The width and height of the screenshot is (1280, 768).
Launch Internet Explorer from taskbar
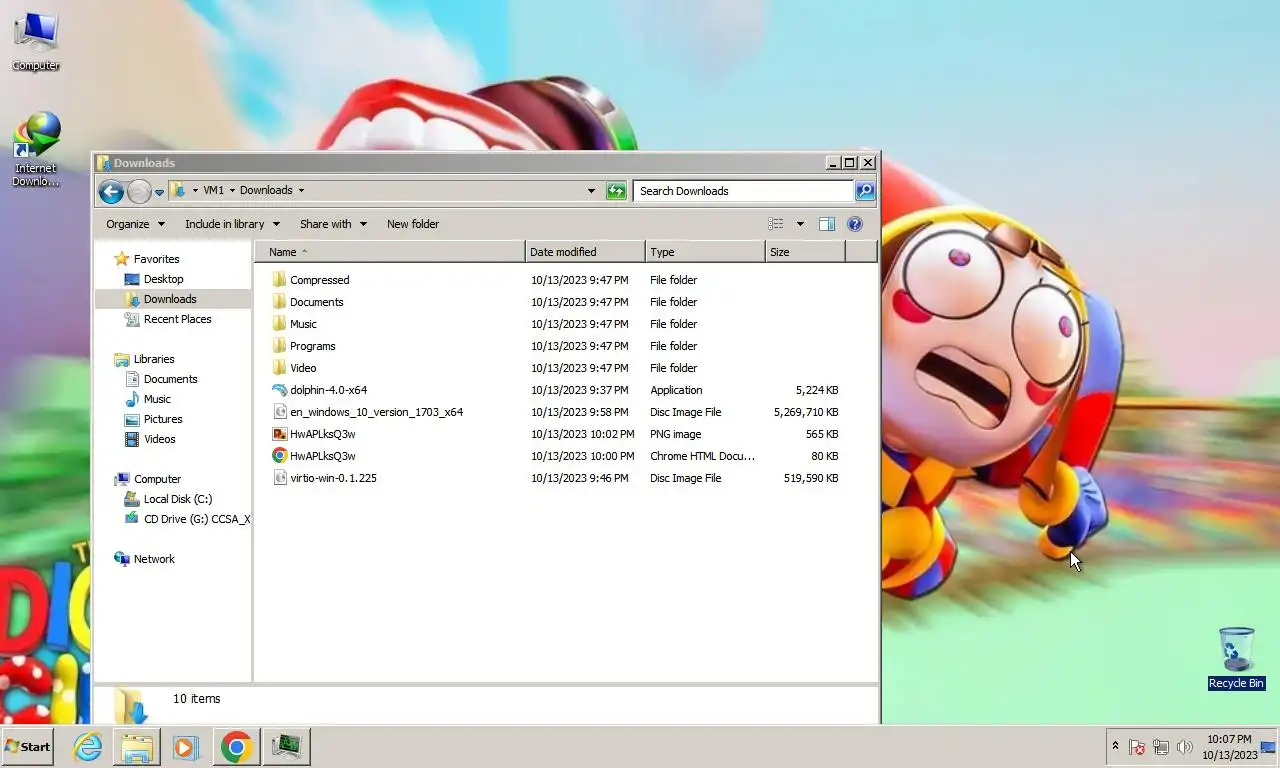point(88,747)
